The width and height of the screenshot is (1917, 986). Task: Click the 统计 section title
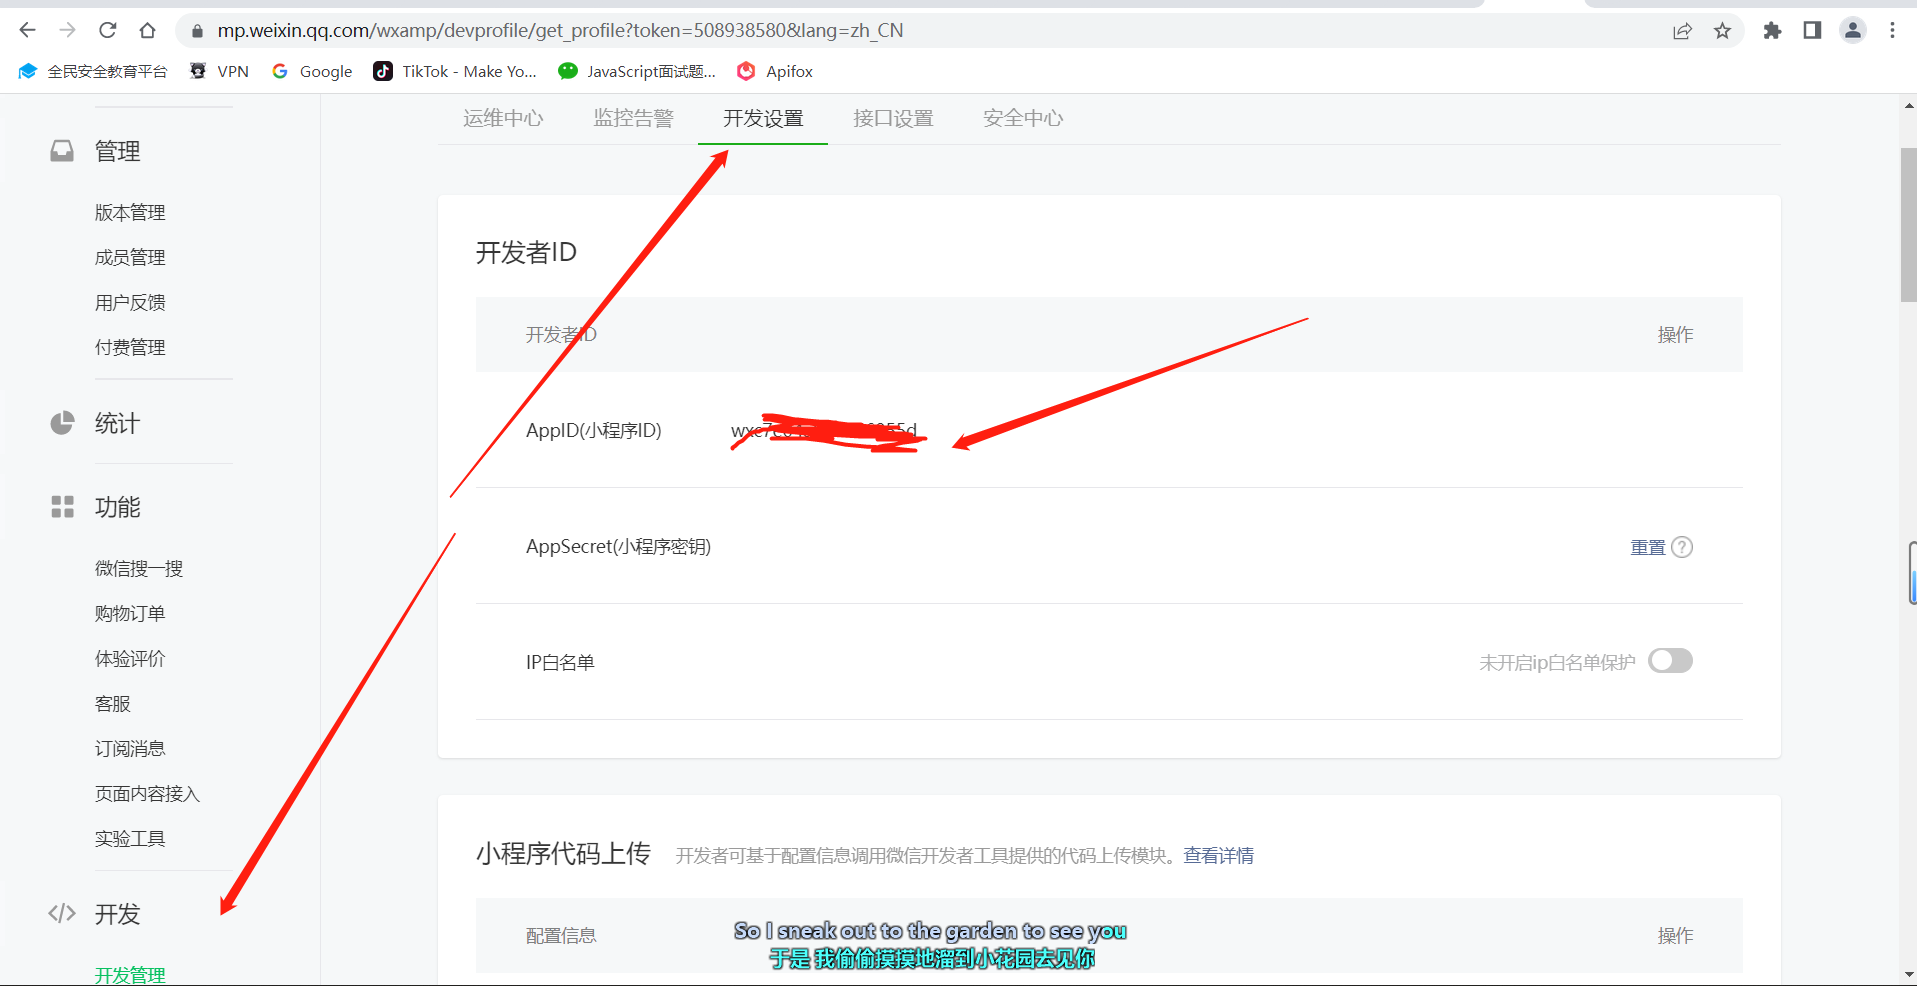[117, 423]
